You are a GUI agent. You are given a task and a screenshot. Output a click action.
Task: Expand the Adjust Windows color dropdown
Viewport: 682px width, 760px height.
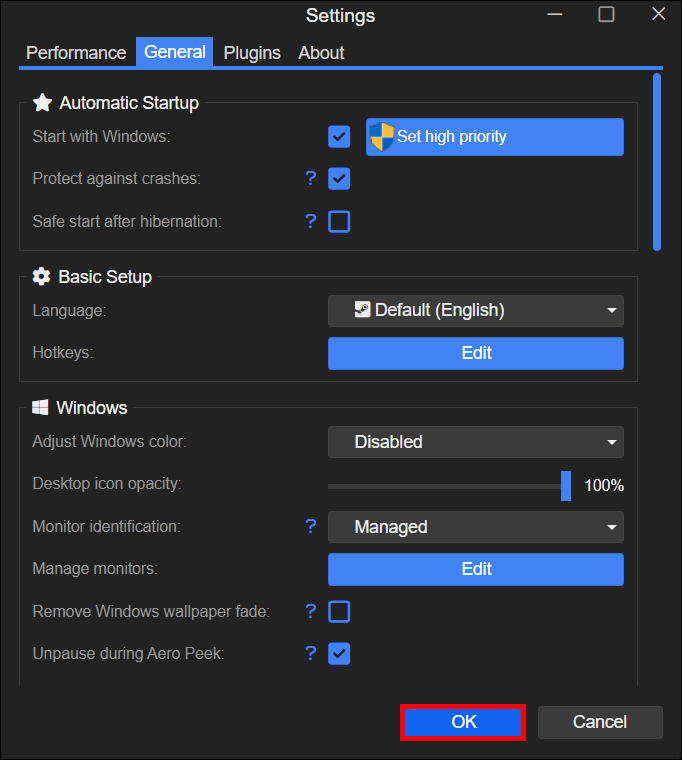(x=475, y=442)
